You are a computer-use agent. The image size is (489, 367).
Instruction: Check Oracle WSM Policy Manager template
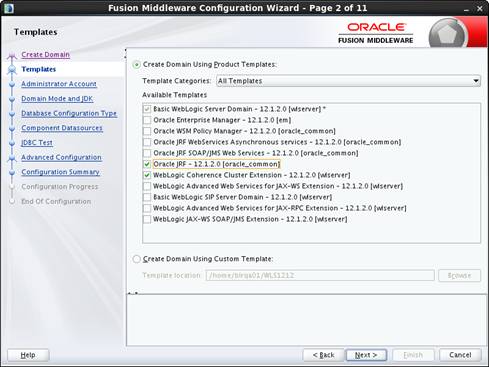point(147,131)
